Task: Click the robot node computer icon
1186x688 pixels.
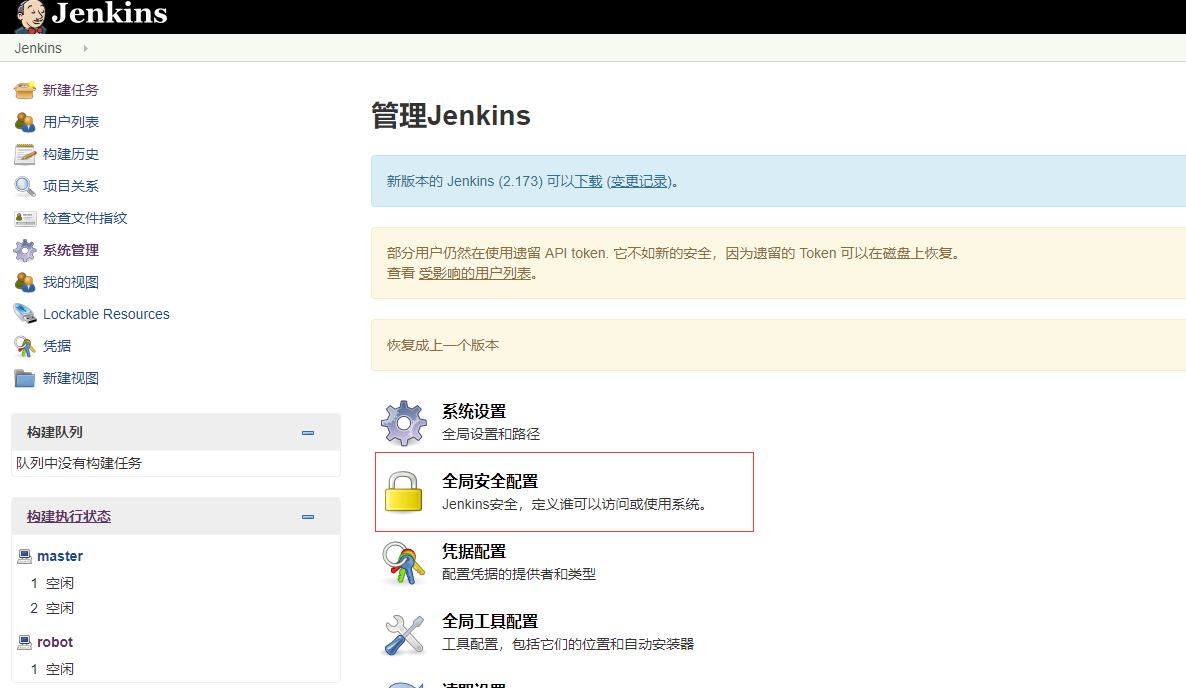Action: tap(24, 643)
